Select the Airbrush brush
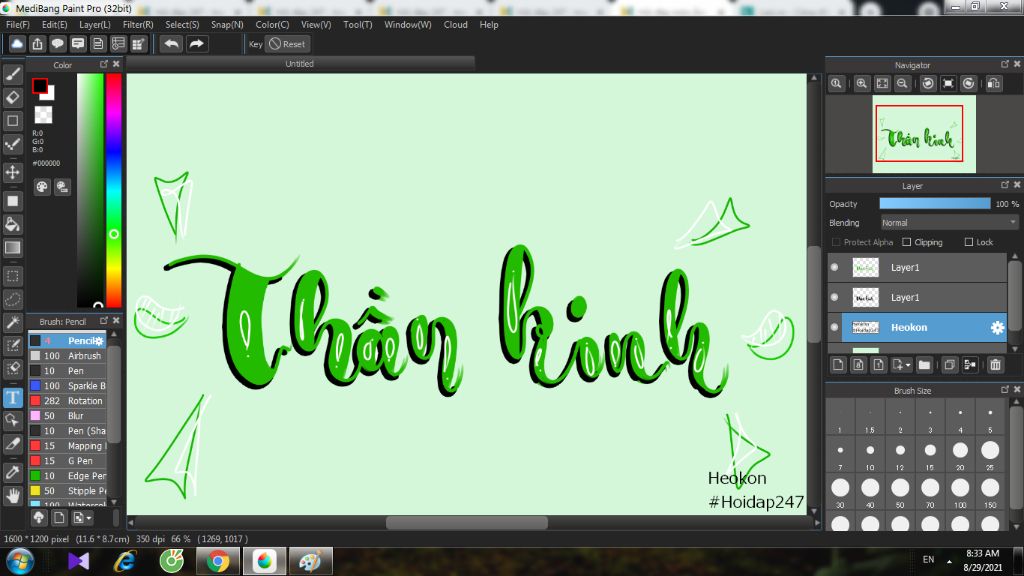This screenshot has height=576, width=1024. coord(67,356)
